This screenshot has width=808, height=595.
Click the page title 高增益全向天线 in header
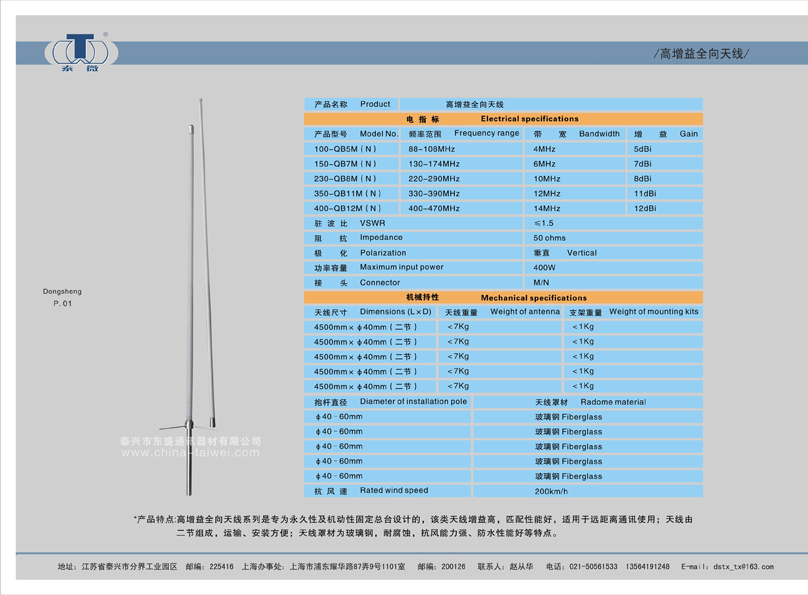click(701, 53)
